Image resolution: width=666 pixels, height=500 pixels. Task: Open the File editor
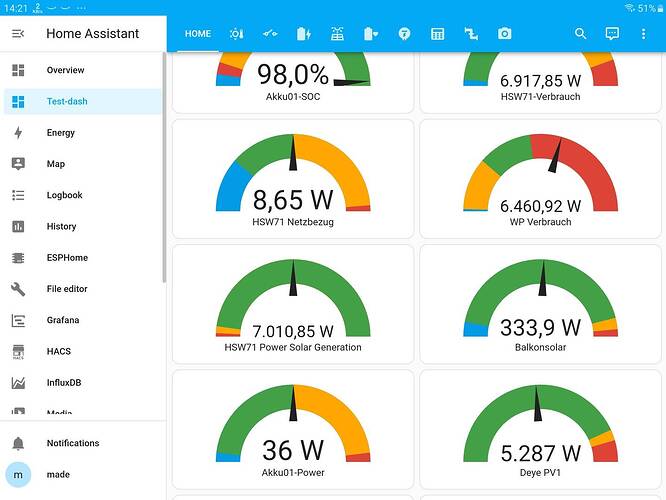(x=82, y=289)
